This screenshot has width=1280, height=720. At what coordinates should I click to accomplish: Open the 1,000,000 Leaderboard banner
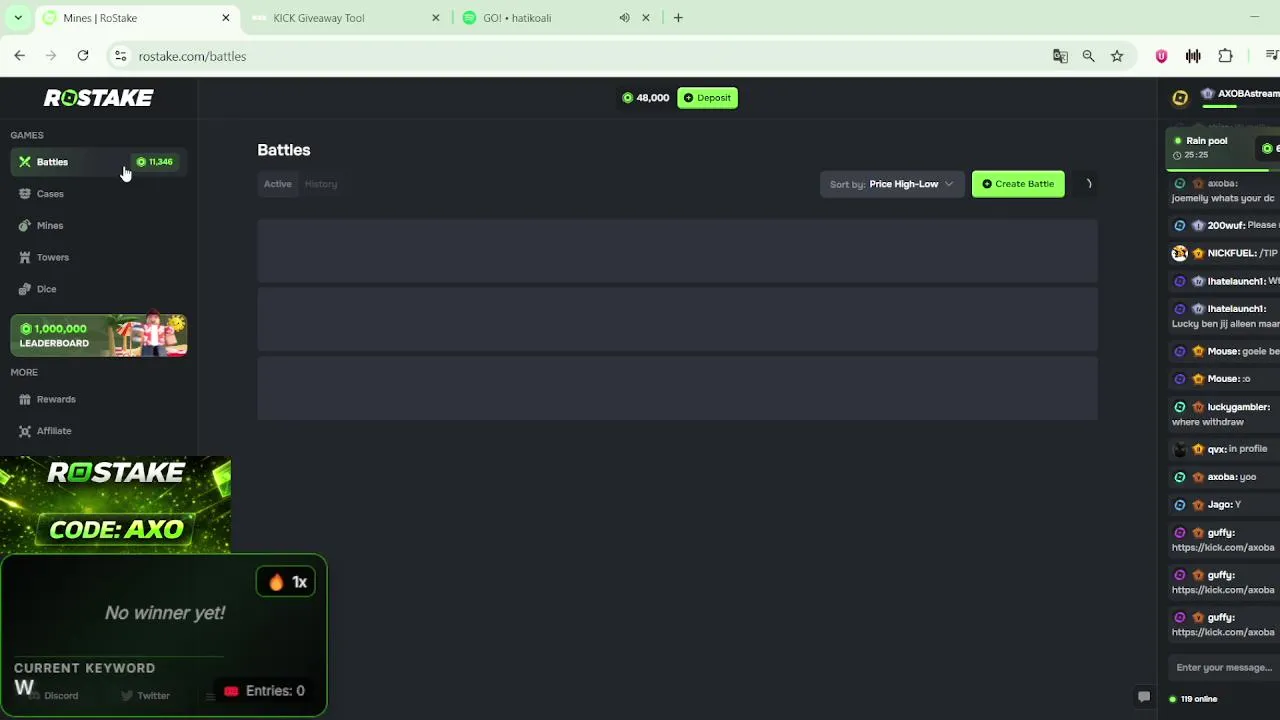tap(98, 335)
